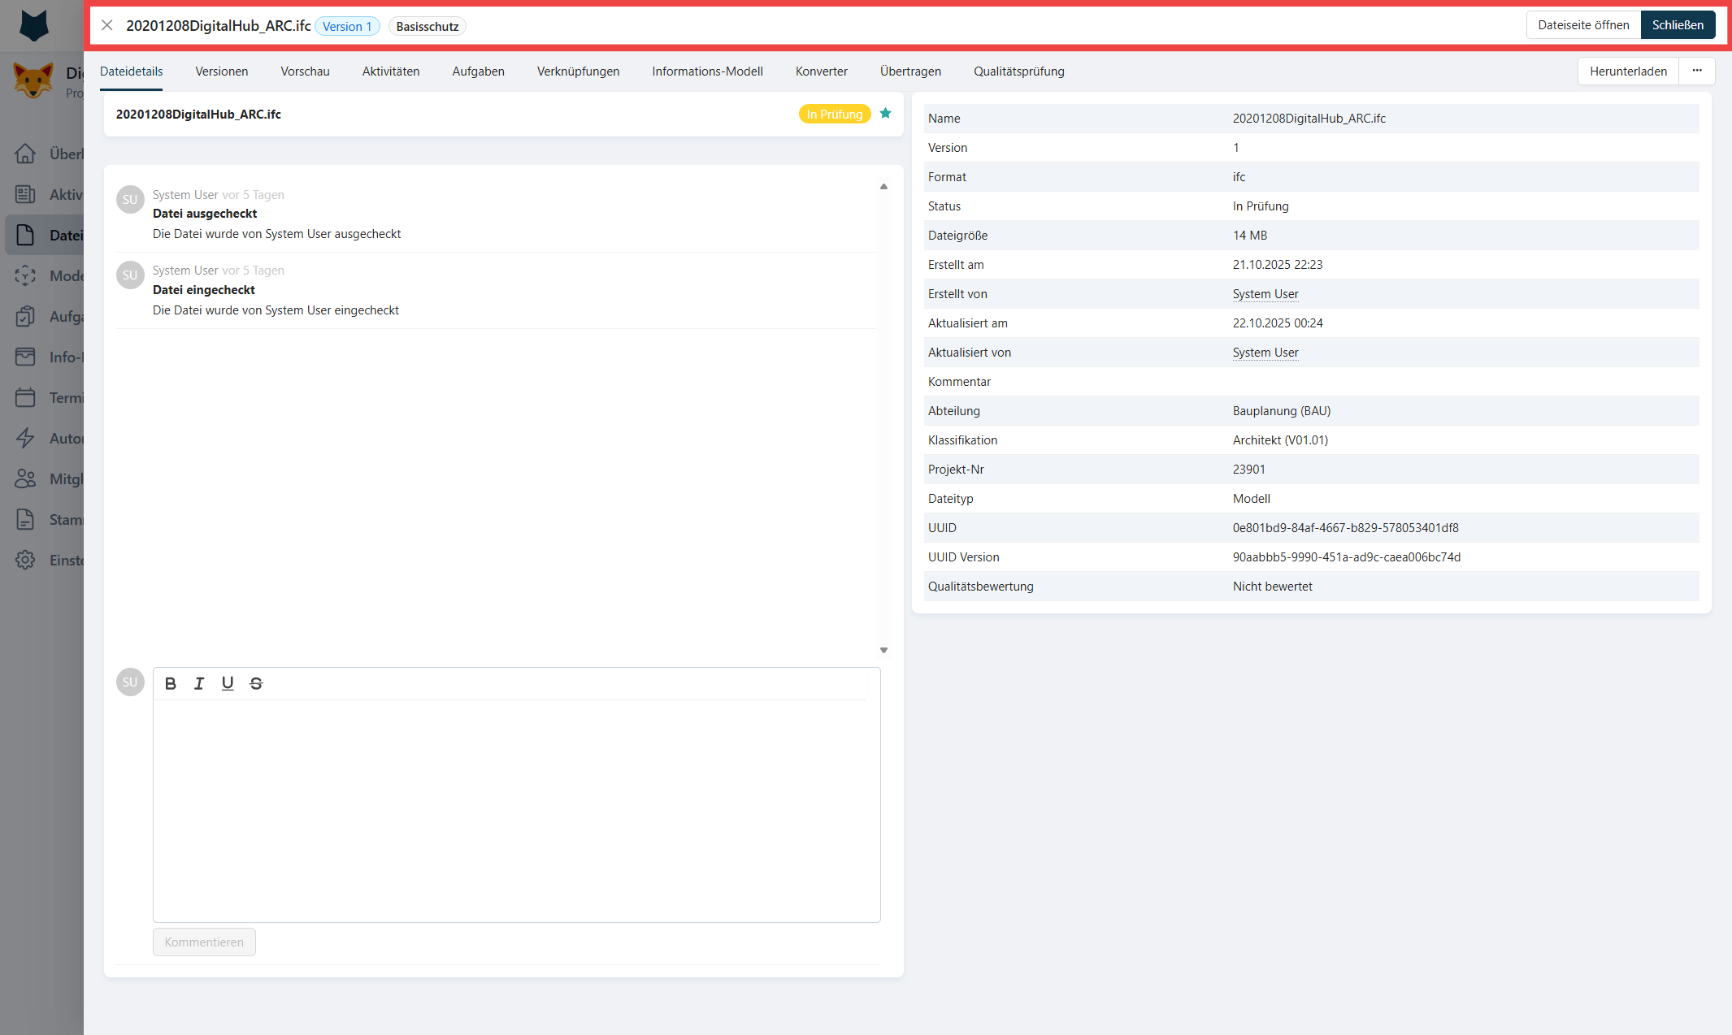Click the UUID Version value 90aabbb5-9990-451a-ad9c-caea006bc74d
The height and width of the screenshot is (1035, 1732).
coord(1346,557)
